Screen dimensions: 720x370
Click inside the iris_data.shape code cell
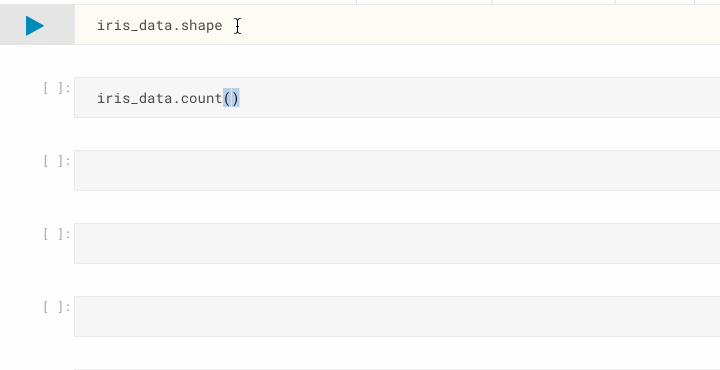(x=397, y=25)
